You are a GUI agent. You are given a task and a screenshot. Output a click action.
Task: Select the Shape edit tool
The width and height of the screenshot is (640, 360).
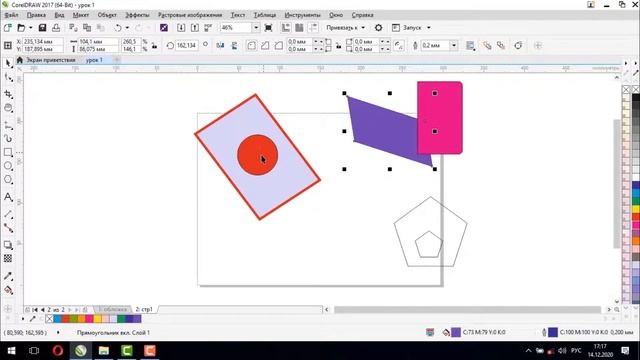click(x=8, y=78)
